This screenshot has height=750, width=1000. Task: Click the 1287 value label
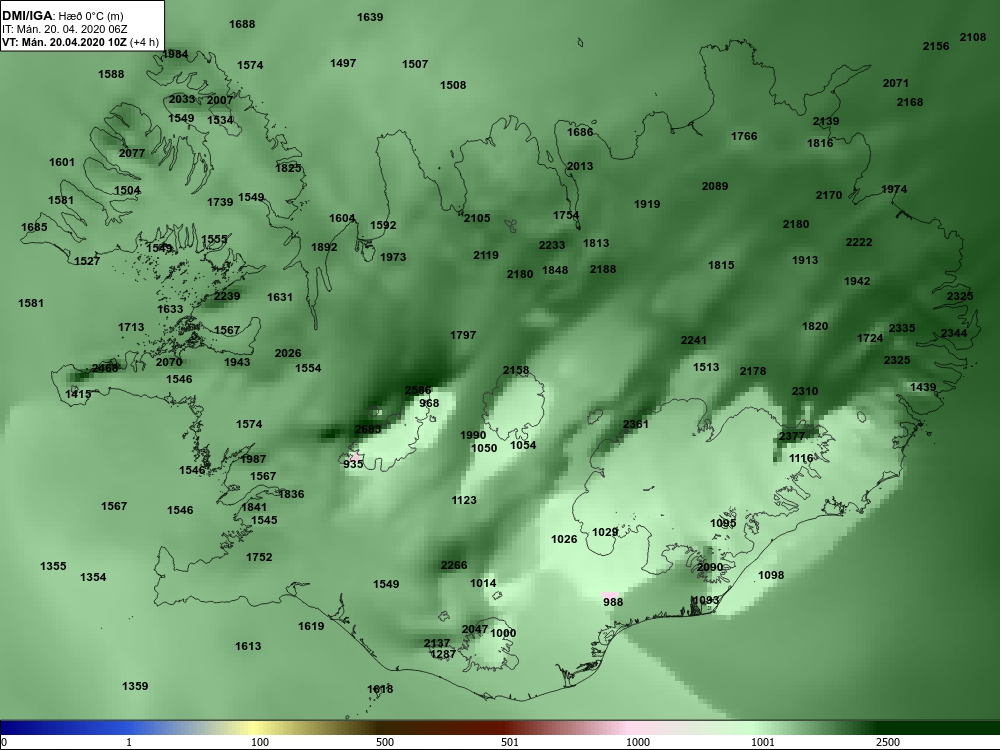pos(443,654)
